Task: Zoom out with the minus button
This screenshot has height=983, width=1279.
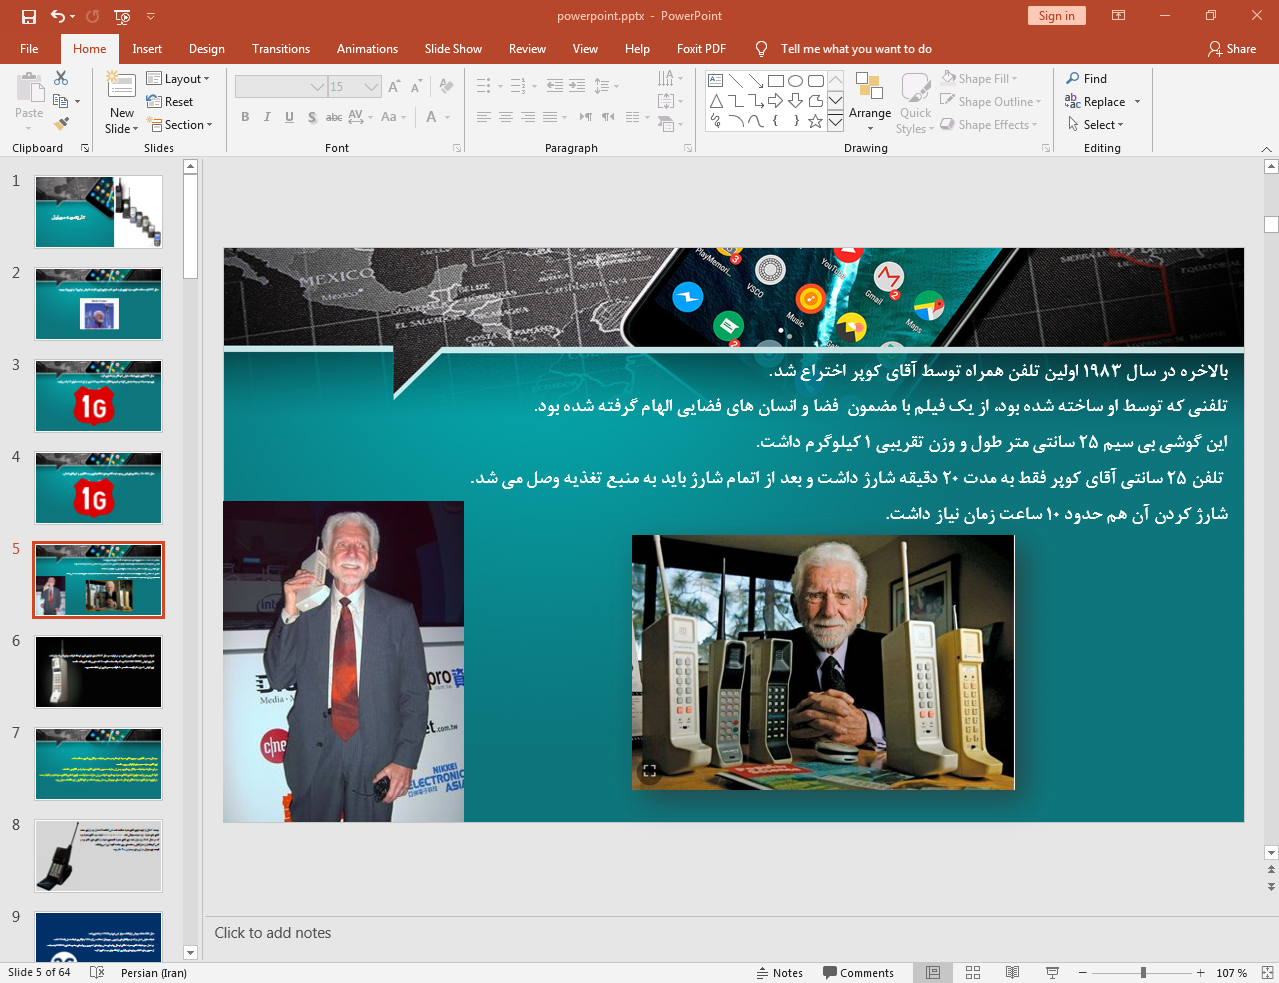Action: tap(1082, 972)
